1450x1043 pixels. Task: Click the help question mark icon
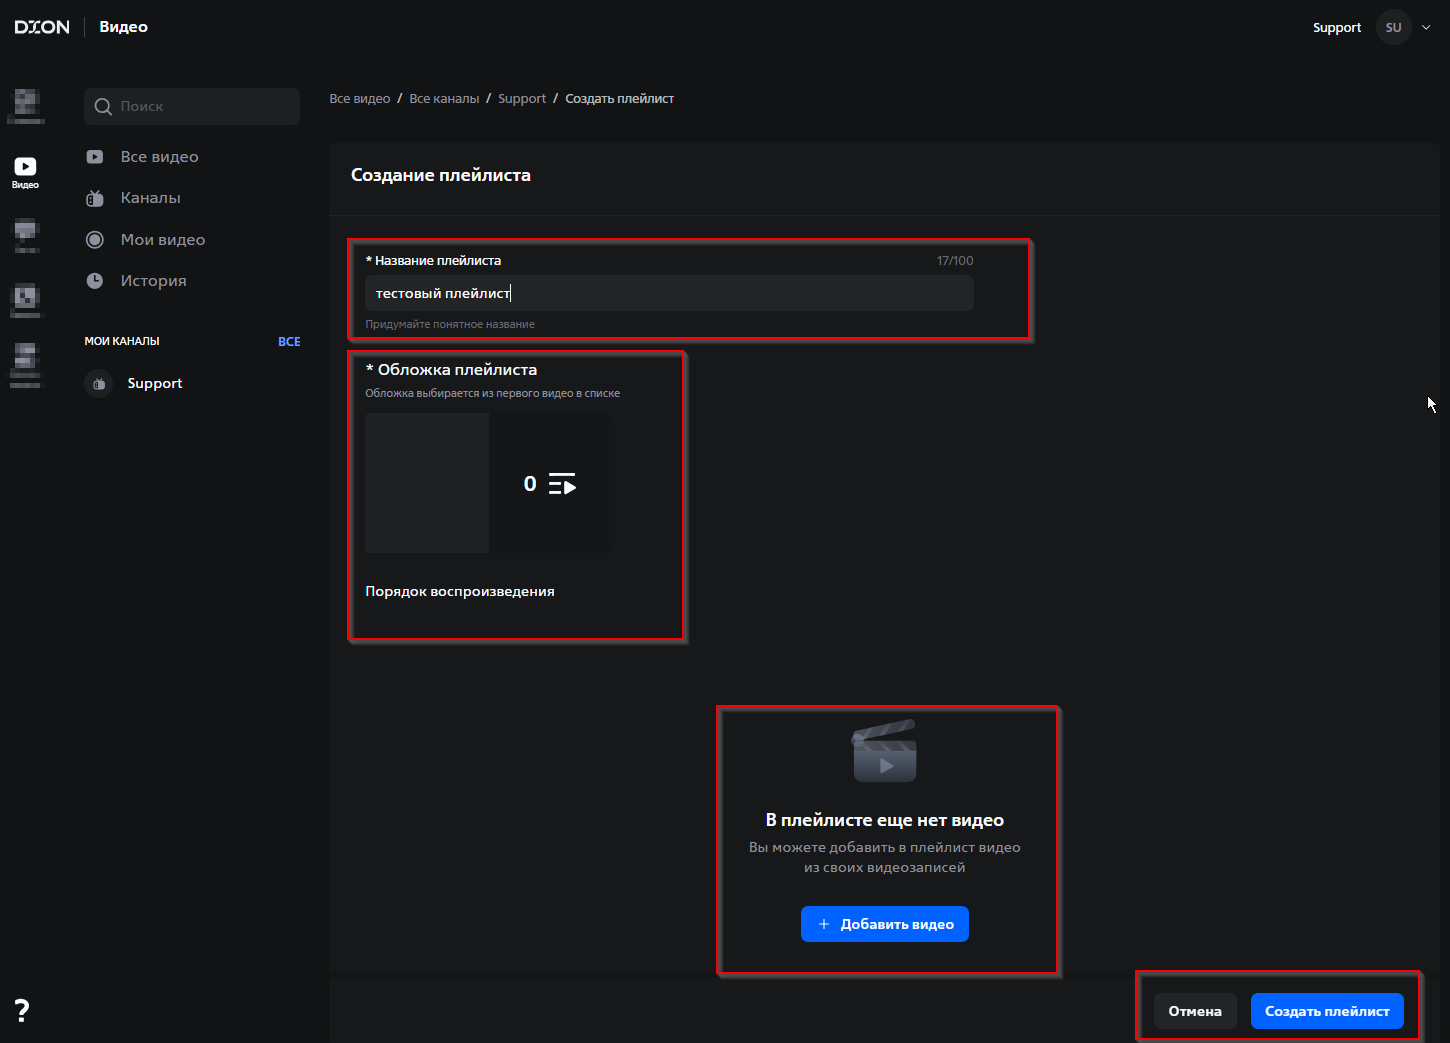tap(22, 1010)
